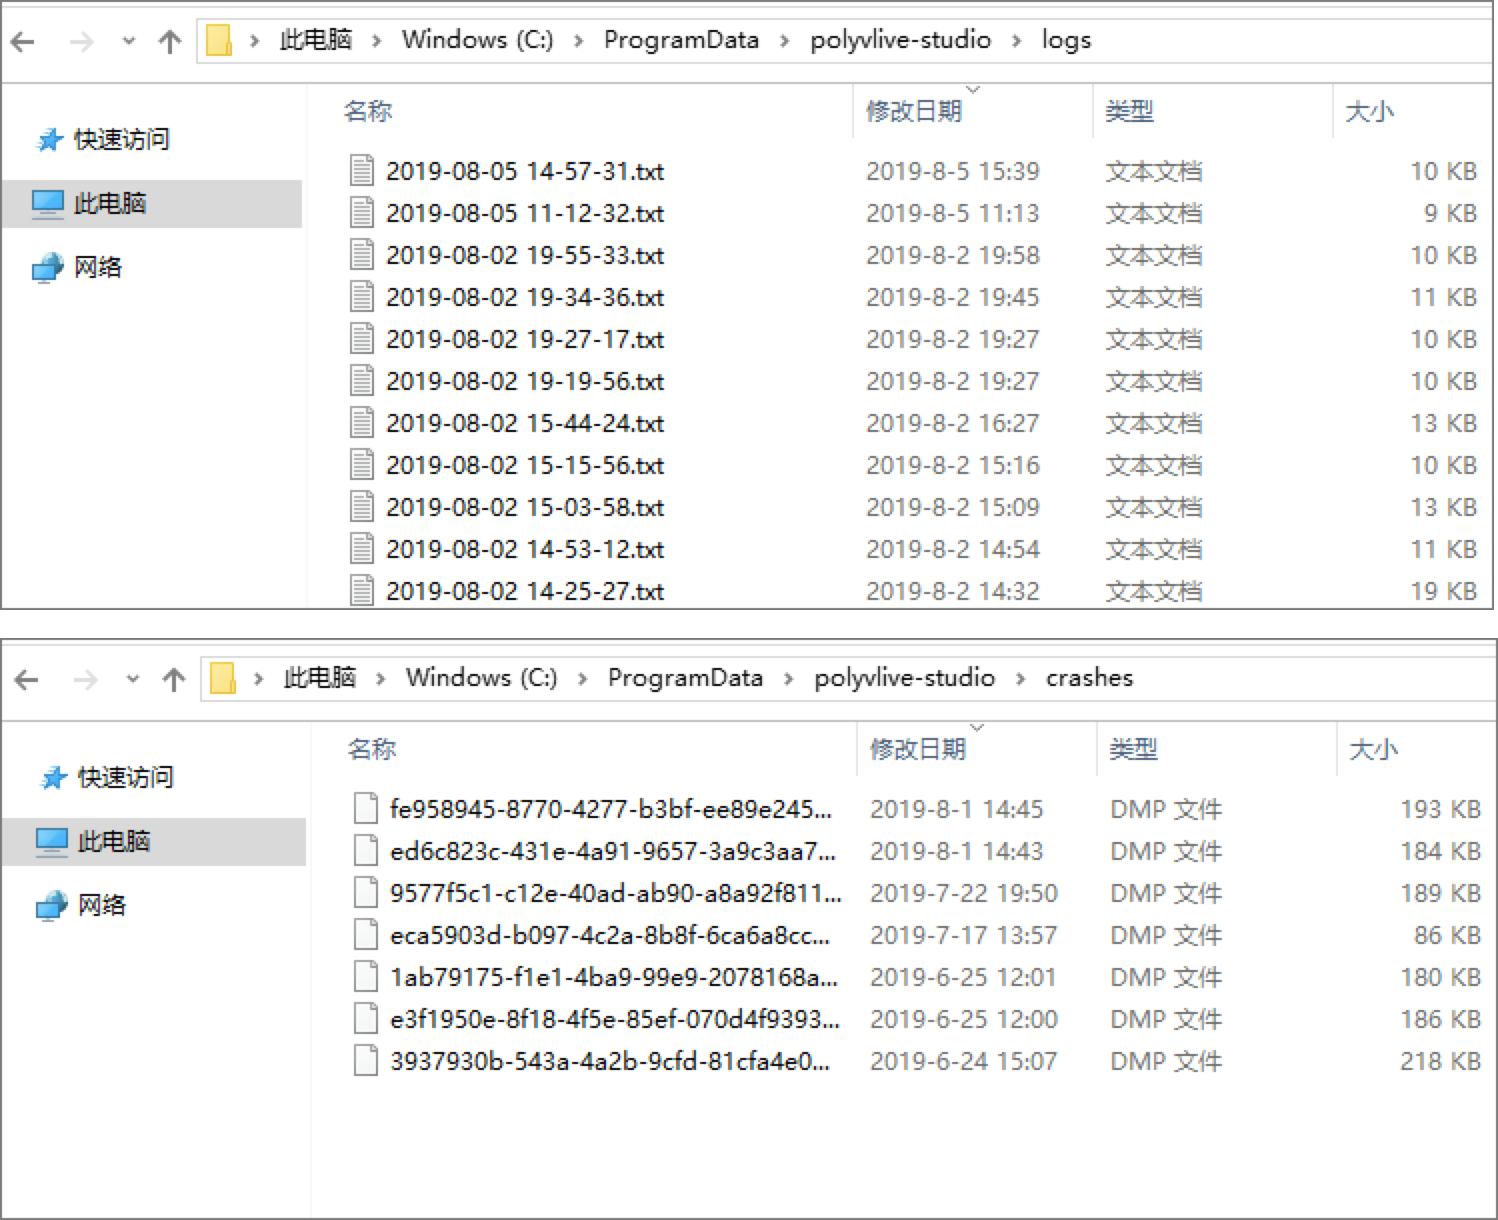This screenshot has width=1498, height=1220.
Task: Navigate to polyvlive-studio in crashes address bar
Action: [x=904, y=678]
